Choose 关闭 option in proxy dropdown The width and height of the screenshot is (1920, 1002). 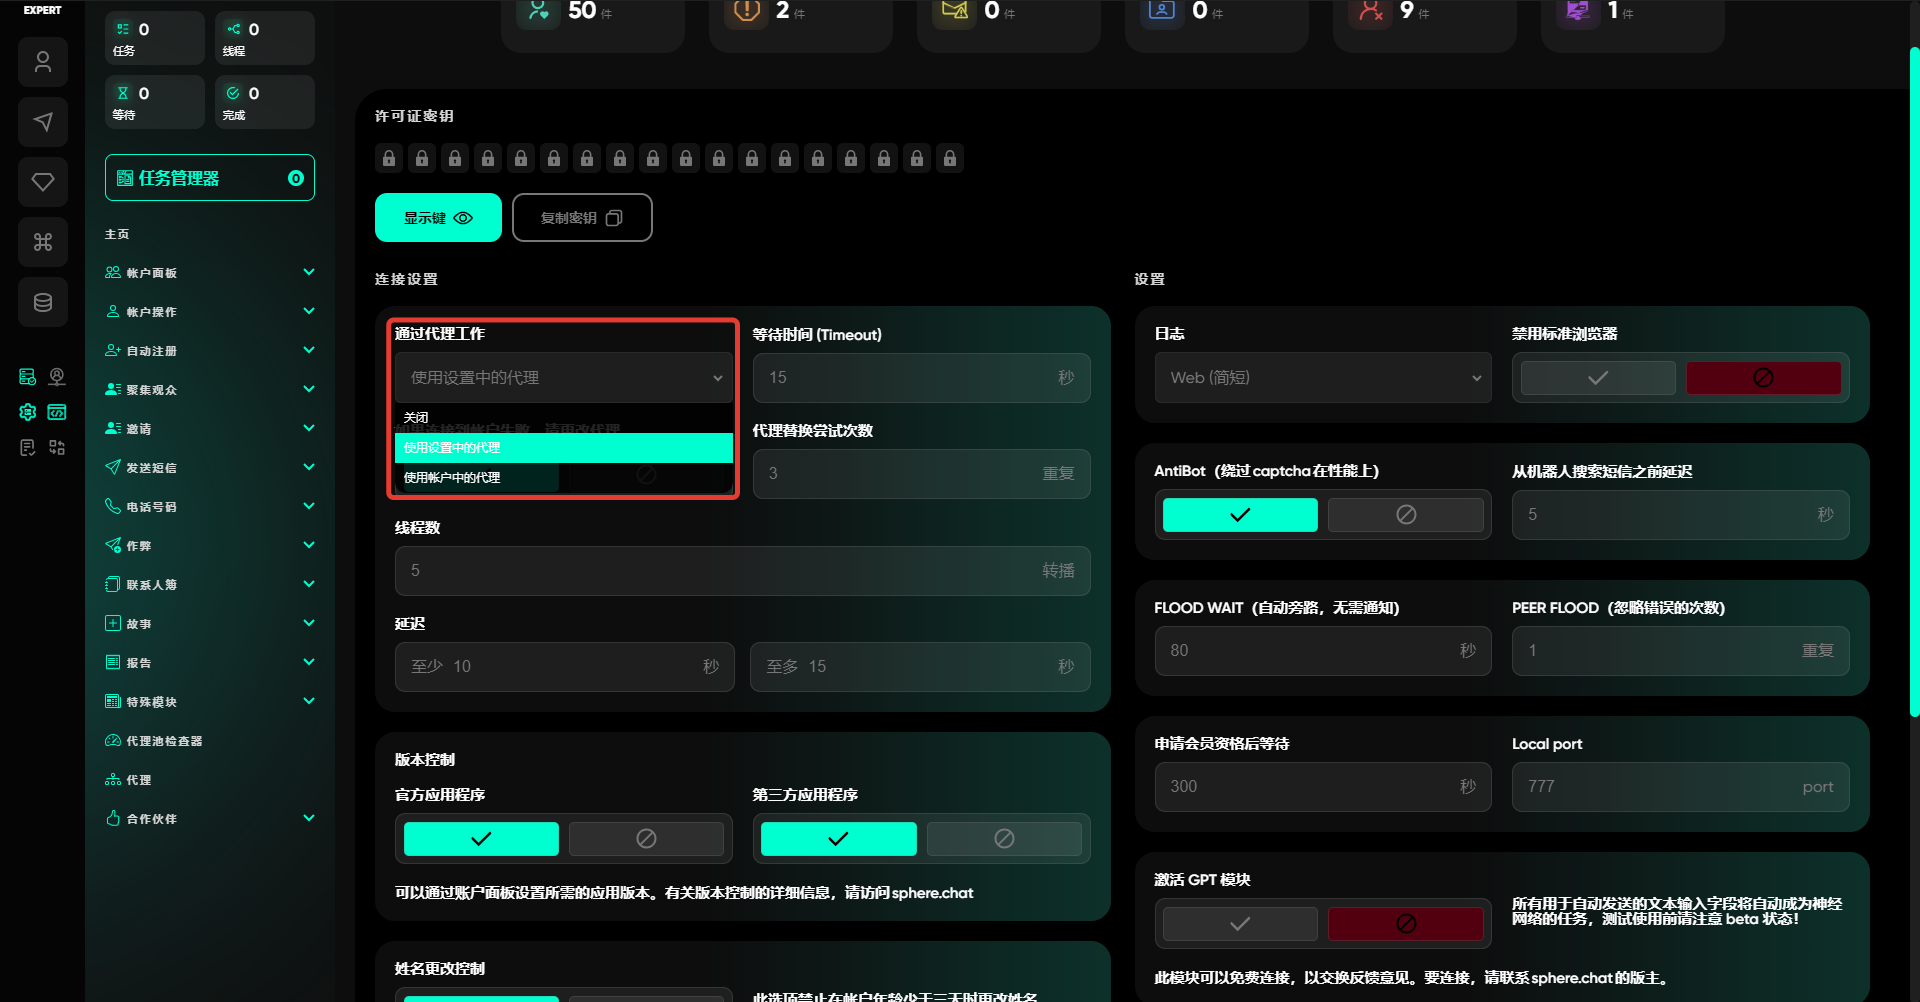pyautogui.click(x=416, y=417)
